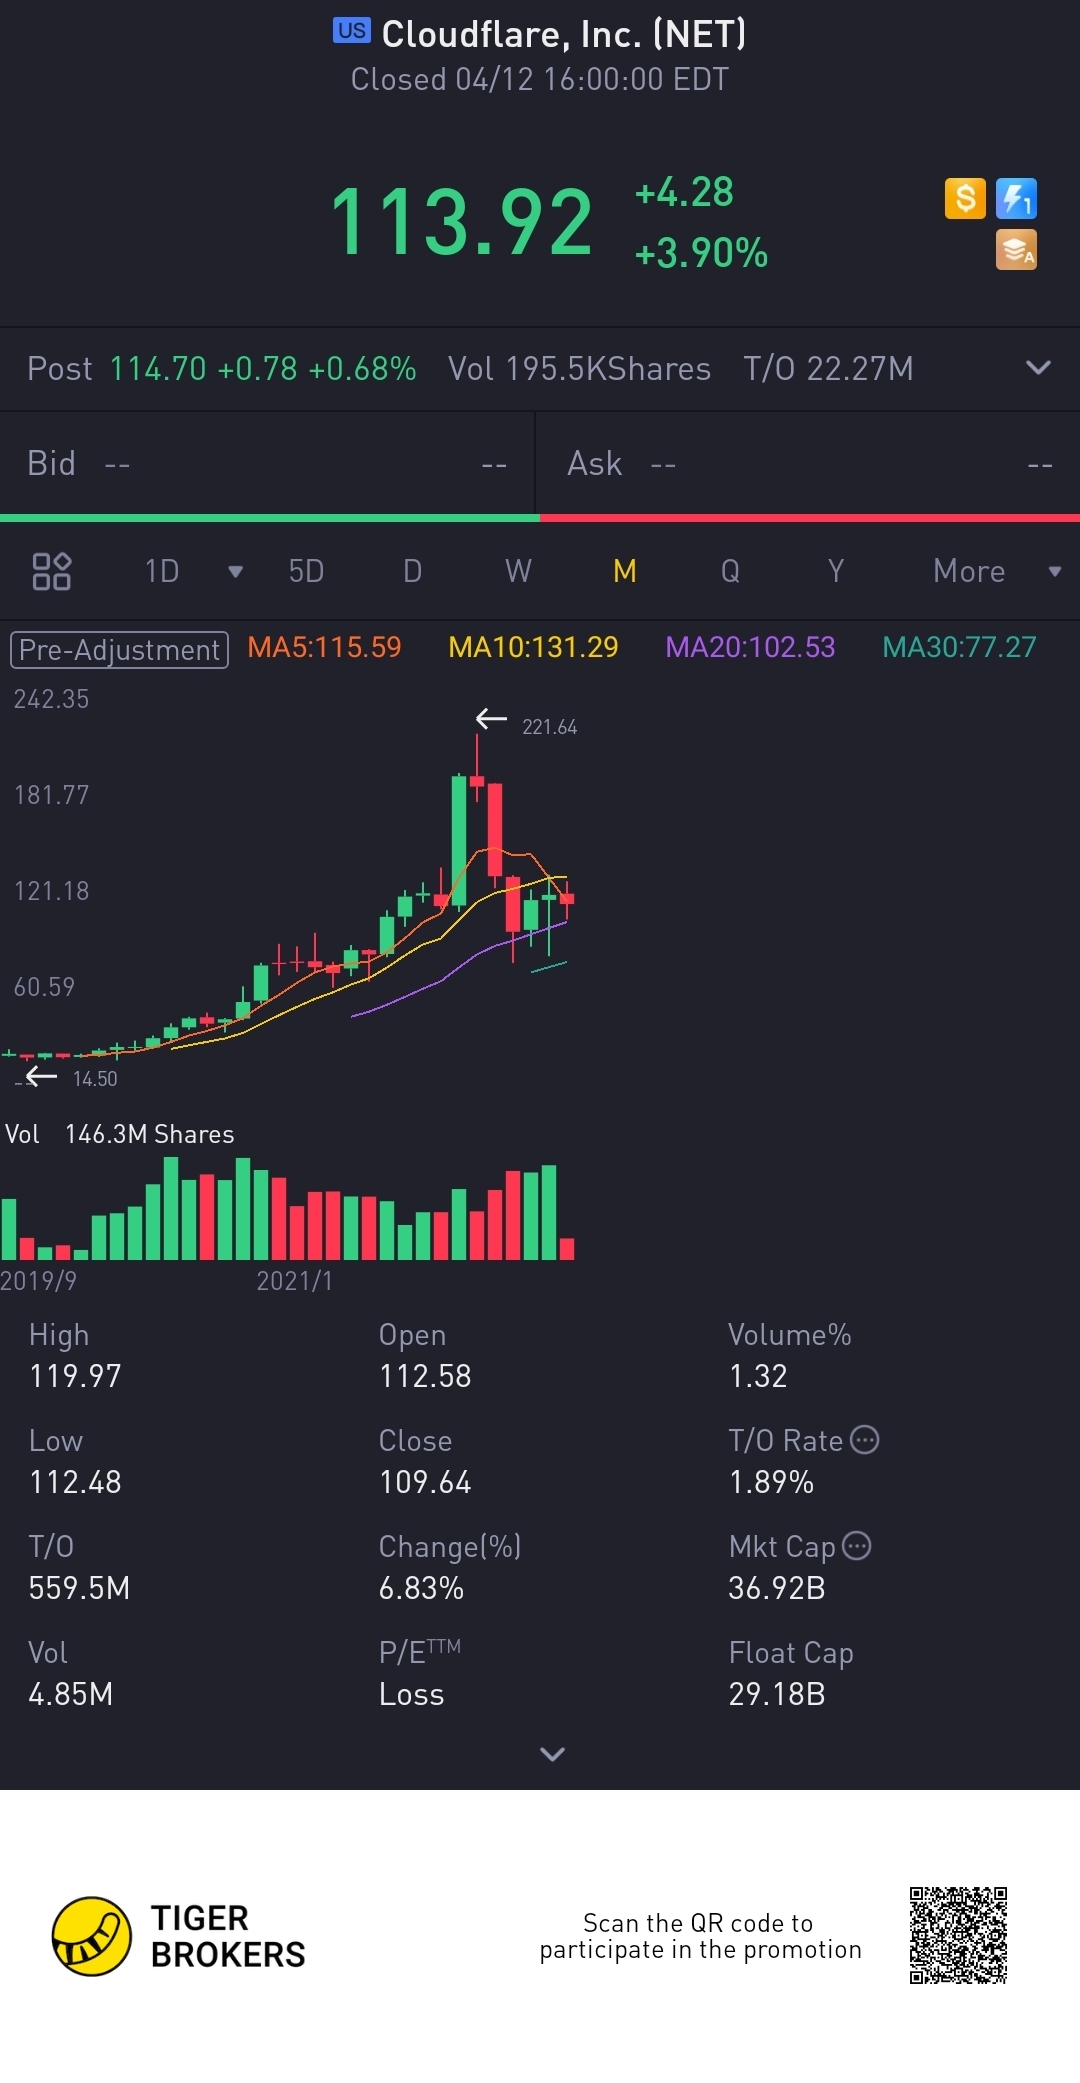This screenshot has height=2083, width=1080.
Task: Select the Q quarterly chart tab
Action: click(730, 571)
